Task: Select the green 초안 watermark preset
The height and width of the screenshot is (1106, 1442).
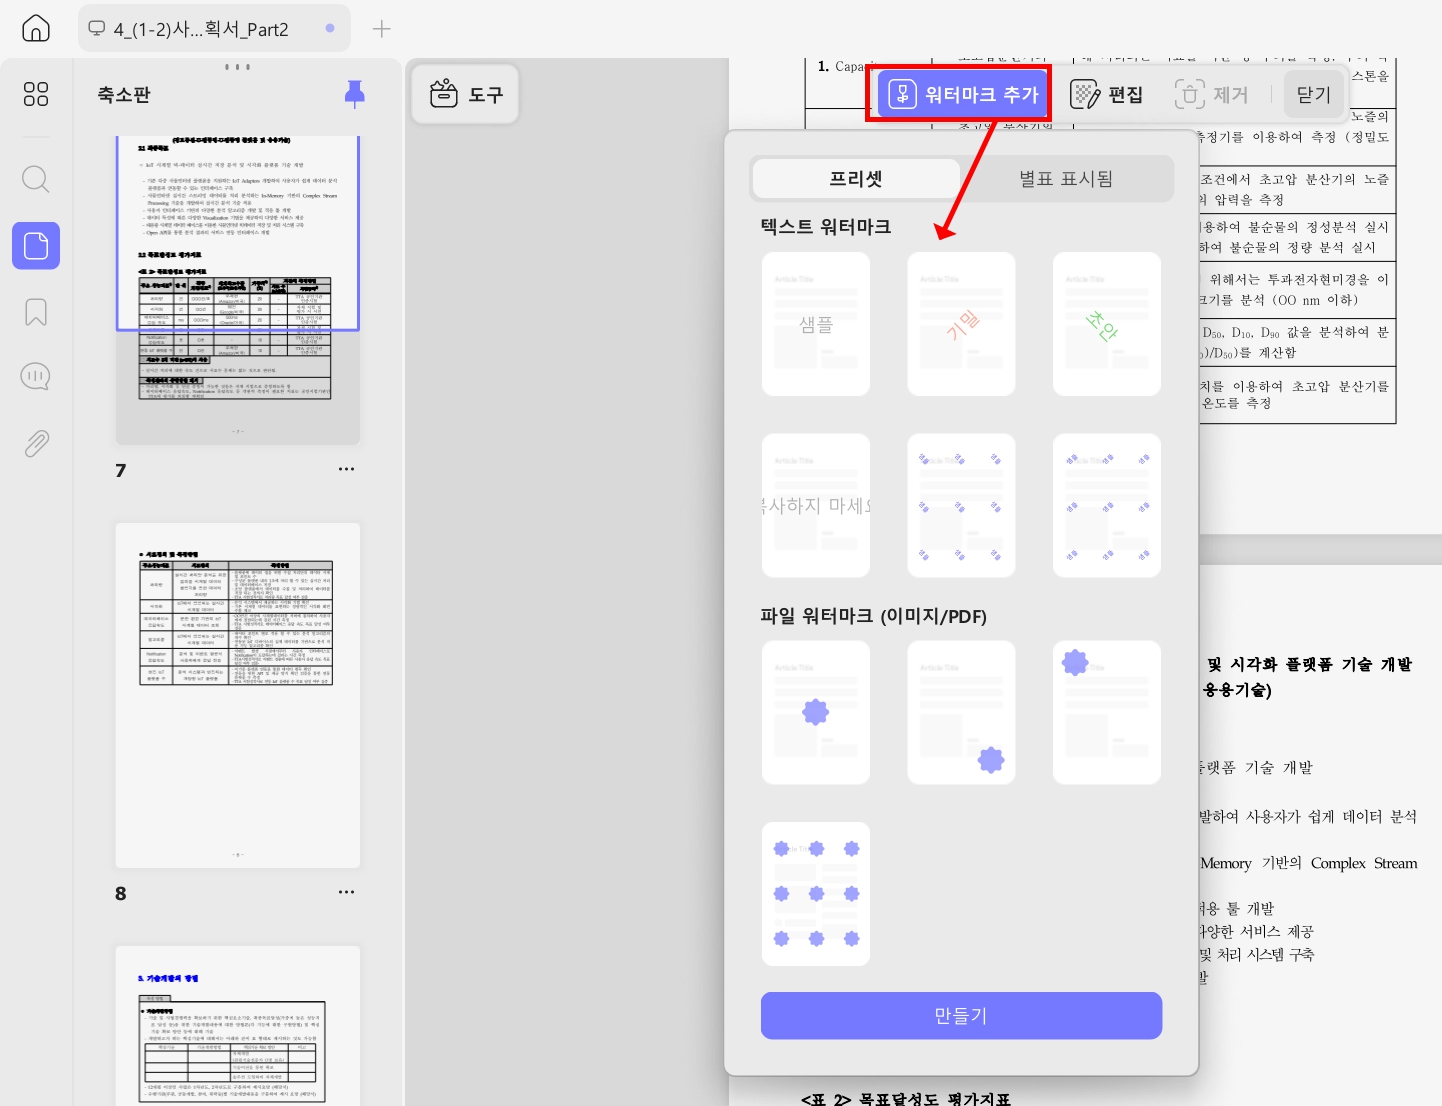Action: pos(1107,324)
